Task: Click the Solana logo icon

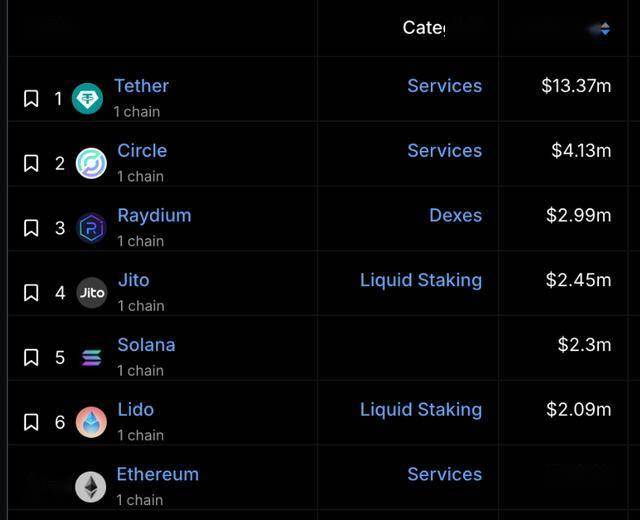Action: pyautogui.click(x=91, y=358)
